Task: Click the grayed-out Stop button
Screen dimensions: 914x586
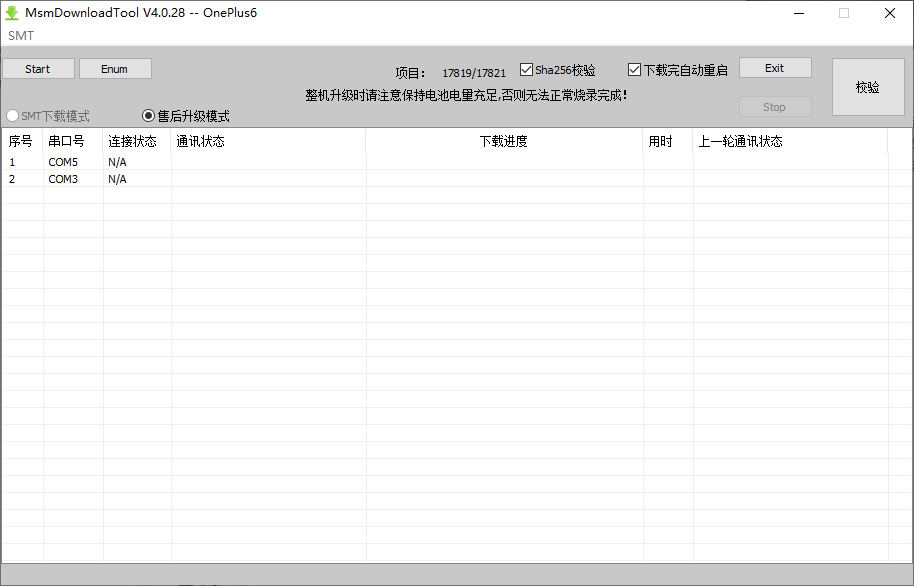Action: [775, 107]
